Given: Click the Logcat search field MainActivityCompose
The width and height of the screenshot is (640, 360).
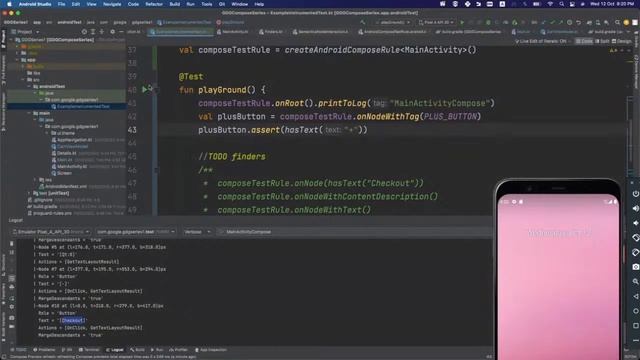Looking at the screenshot, I should click(354, 232).
